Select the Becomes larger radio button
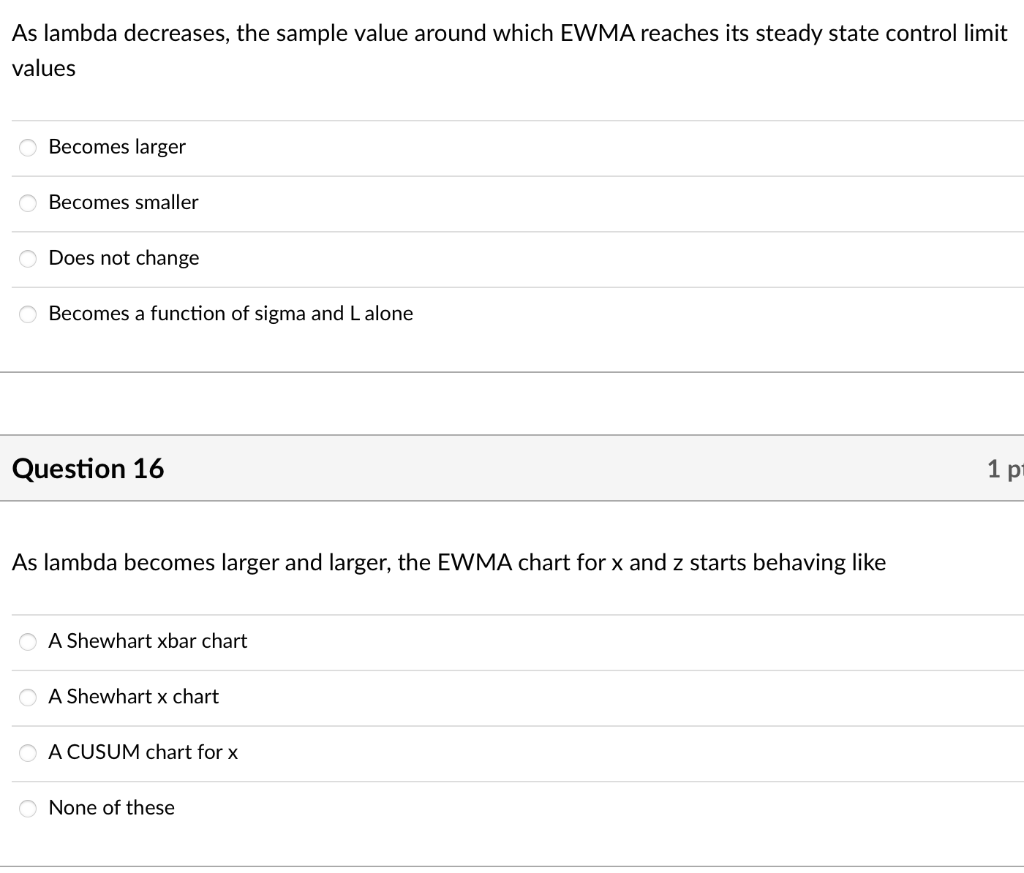This screenshot has width=1024, height=873. coord(27,147)
